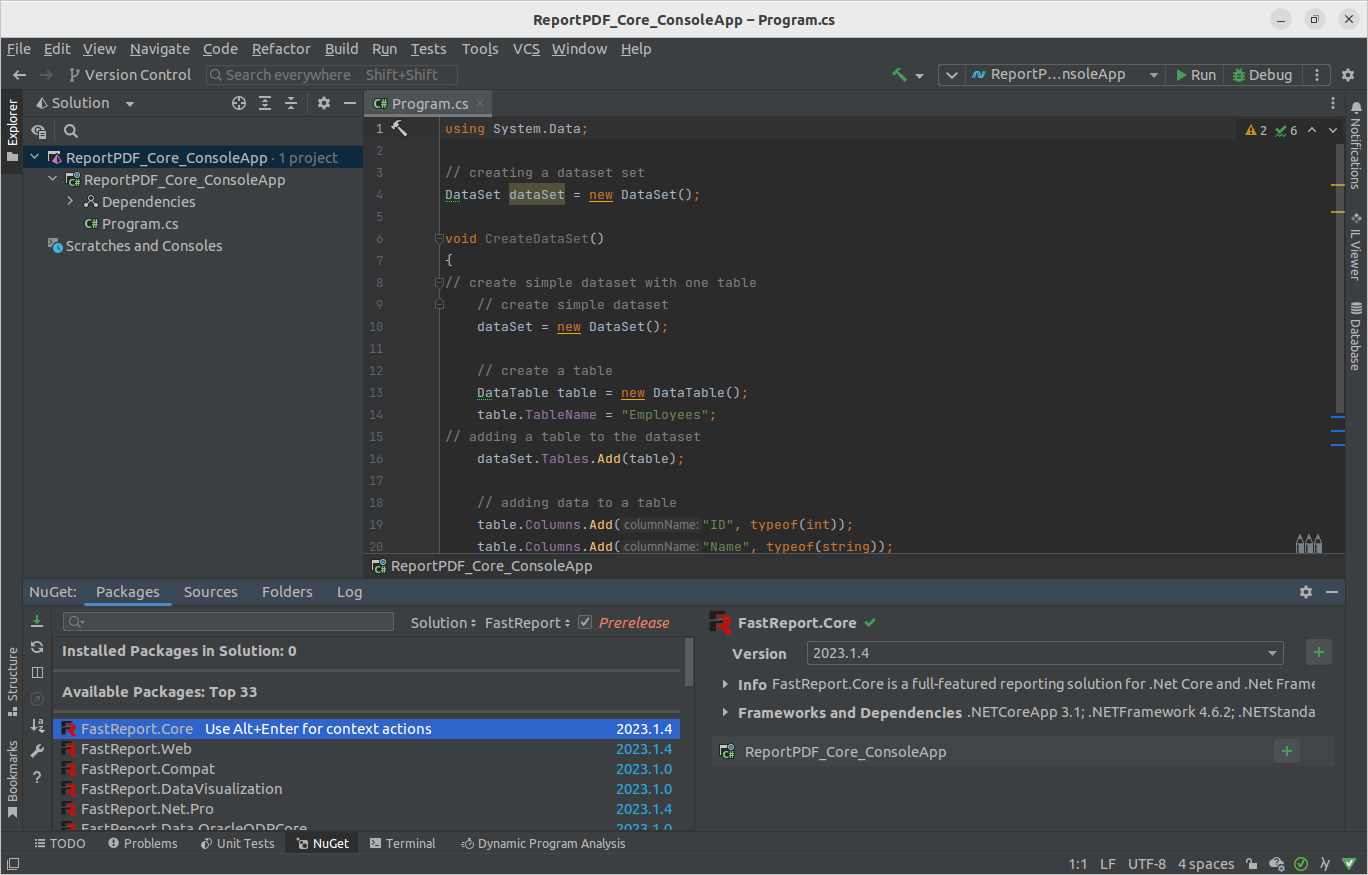The height and width of the screenshot is (875, 1368).
Task: Expand the Info section of FastReport.Core
Action: [x=725, y=684]
